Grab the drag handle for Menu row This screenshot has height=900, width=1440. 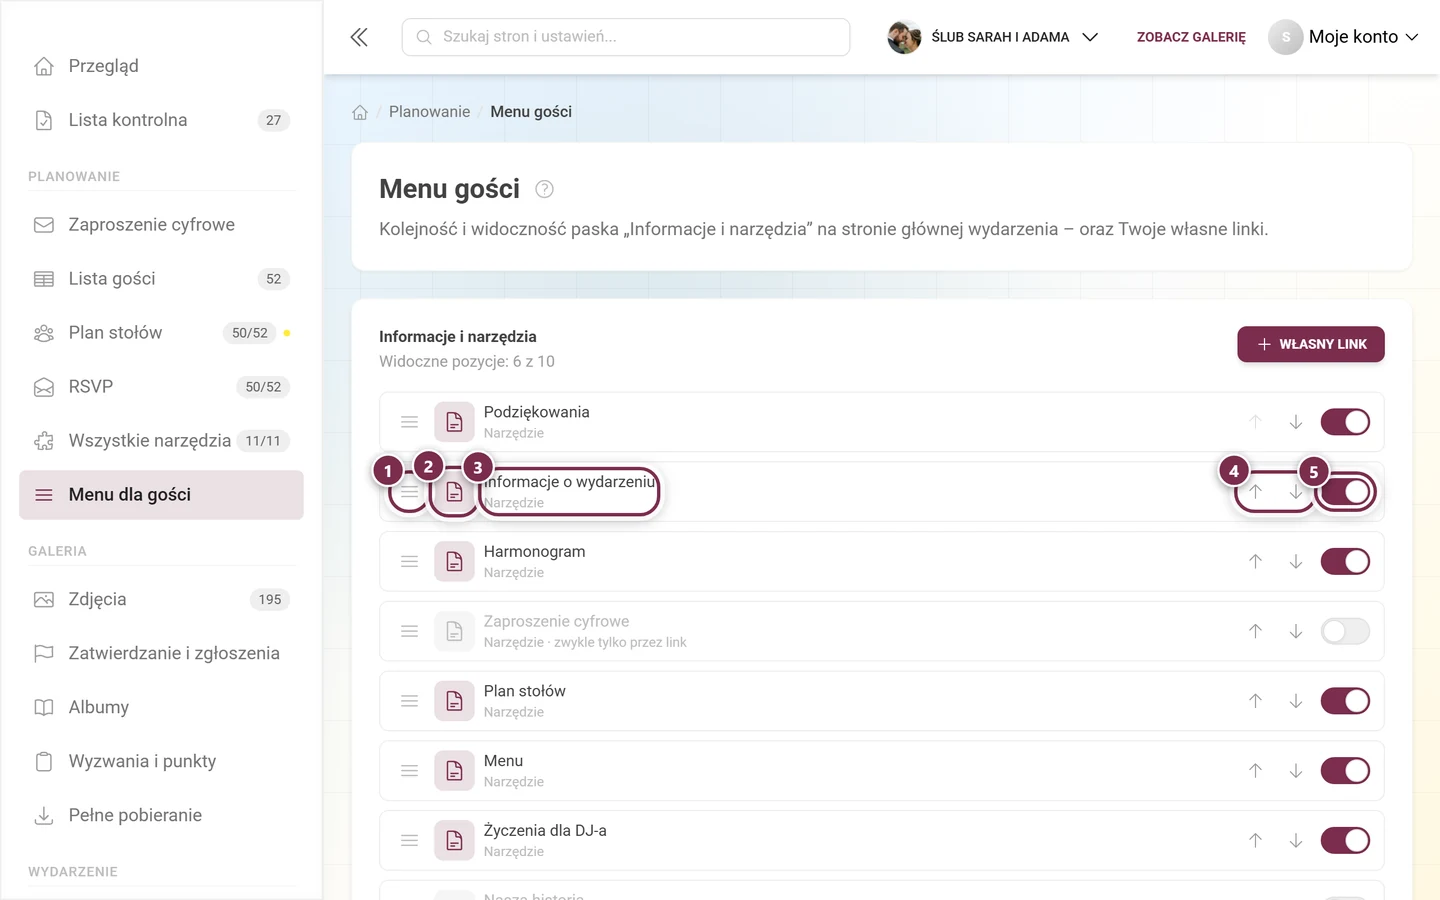(x=409, y=771)
